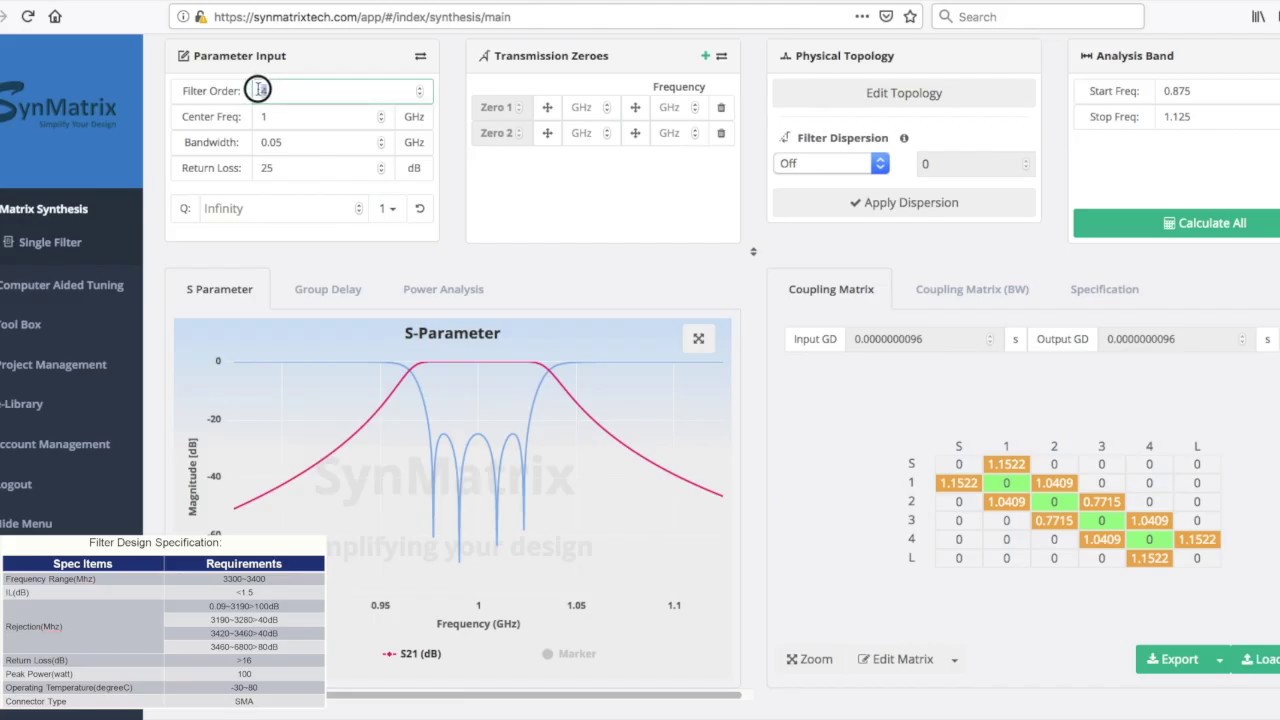Click the horizontal scrollbar below the chart
1280x720 pixels.
[x=533, y=695]
